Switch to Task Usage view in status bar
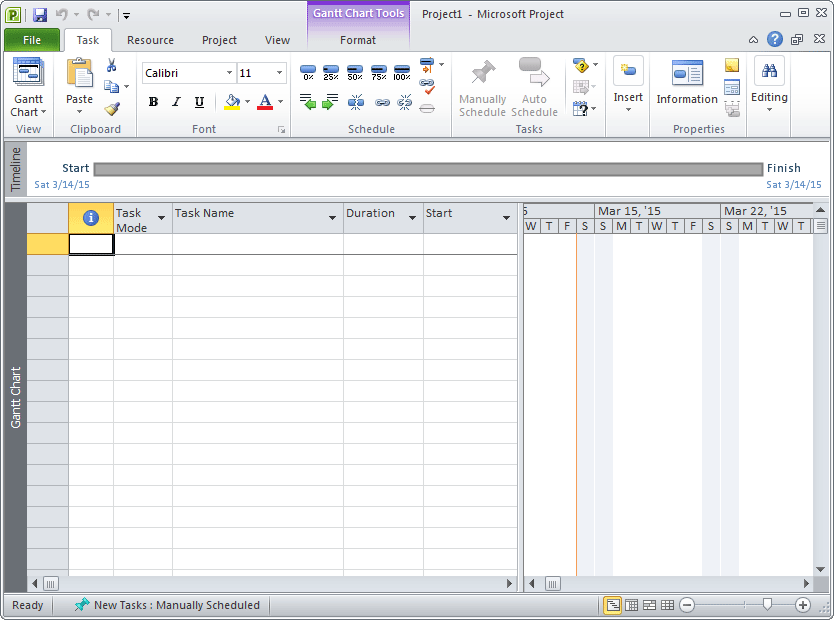834x620 pixels. pos(631,605)
